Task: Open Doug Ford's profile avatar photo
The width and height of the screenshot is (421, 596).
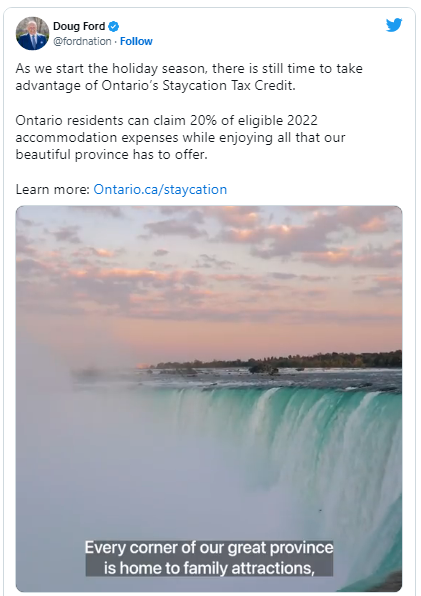Action: [x=32, y=33]
